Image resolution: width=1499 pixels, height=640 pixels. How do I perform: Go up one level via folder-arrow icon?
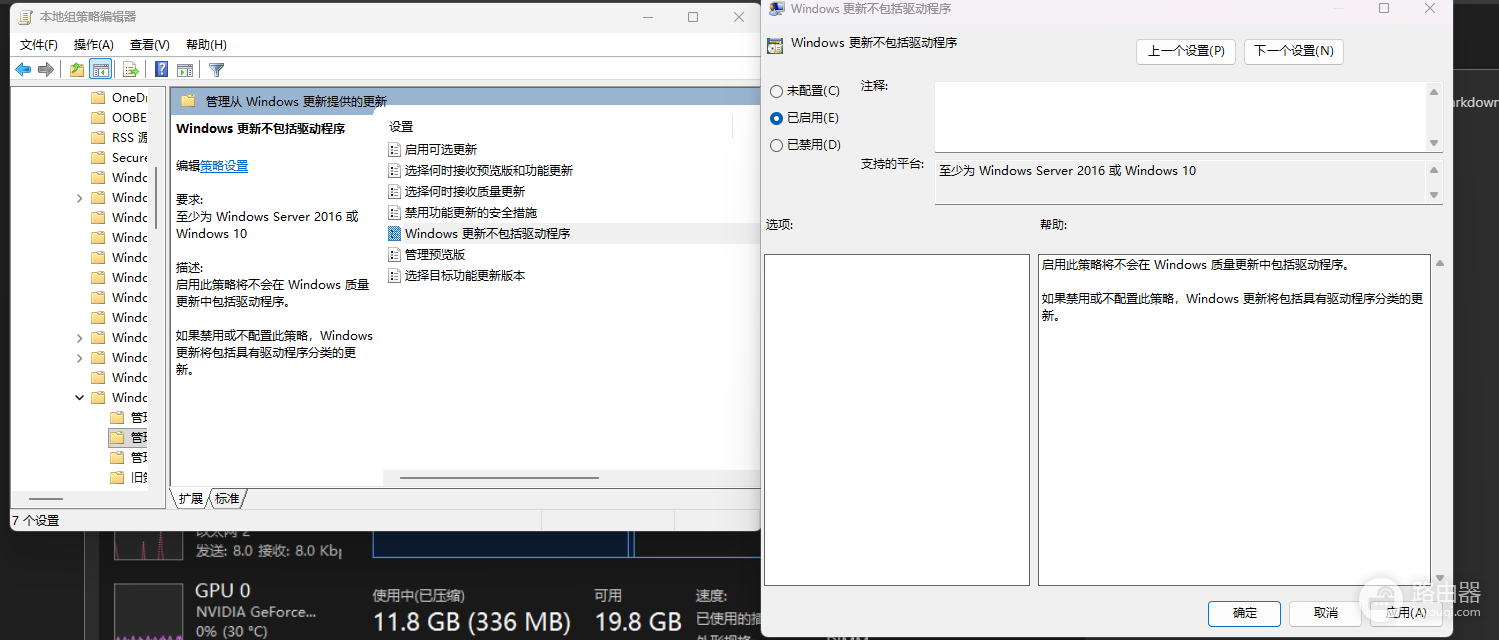[x=77, y=69]
